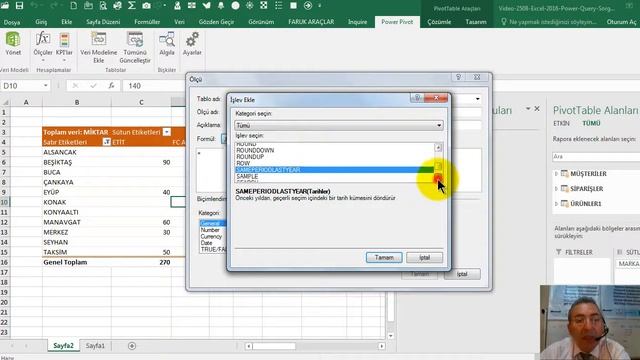This screenshot has width=640, height=360.
Task: Click the Ara field search box
Action: [x=596, y=157]
